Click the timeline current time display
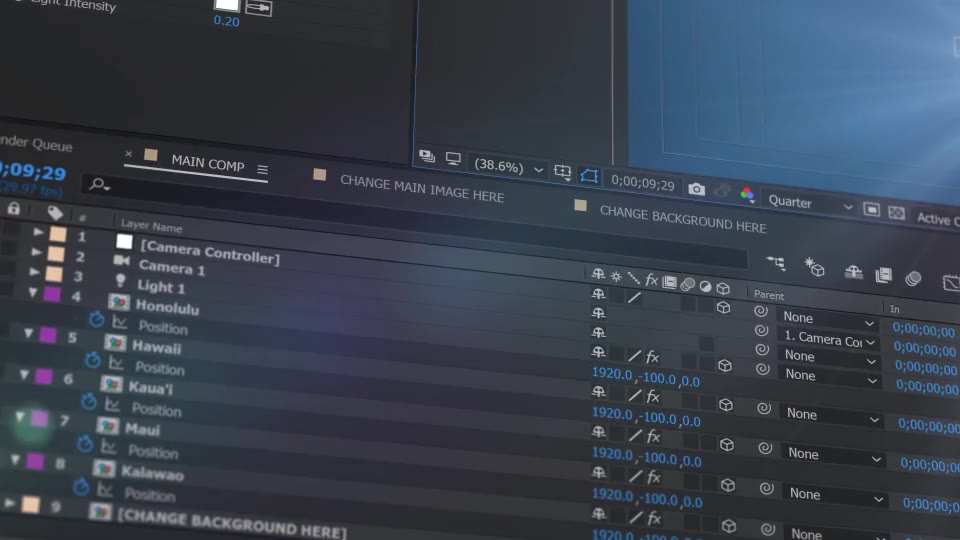The height and width of the screenshot is (540, 960). click(32, 171)
